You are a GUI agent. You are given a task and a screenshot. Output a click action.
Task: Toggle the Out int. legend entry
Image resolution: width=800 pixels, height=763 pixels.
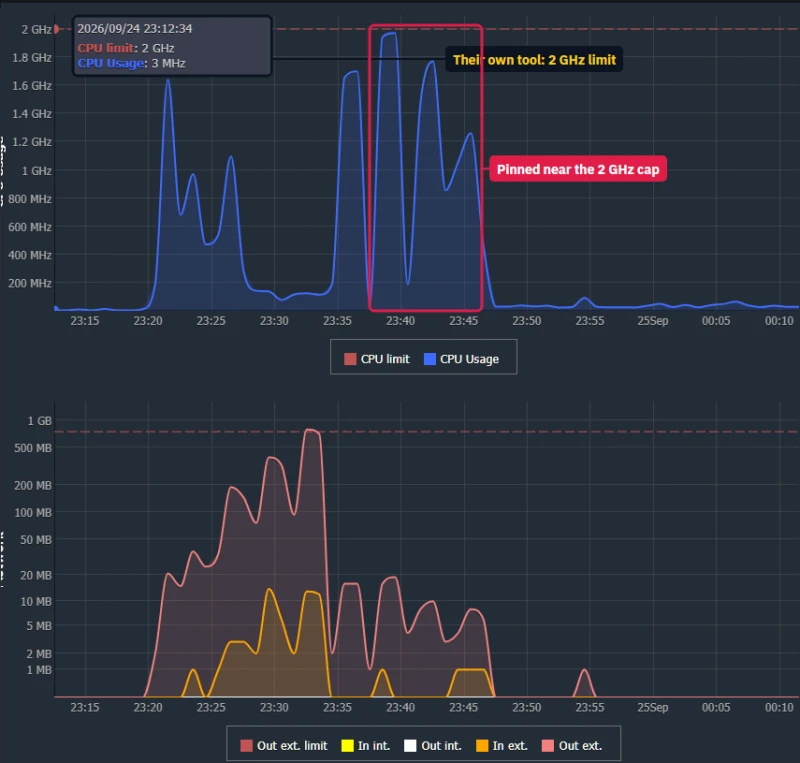433,746
